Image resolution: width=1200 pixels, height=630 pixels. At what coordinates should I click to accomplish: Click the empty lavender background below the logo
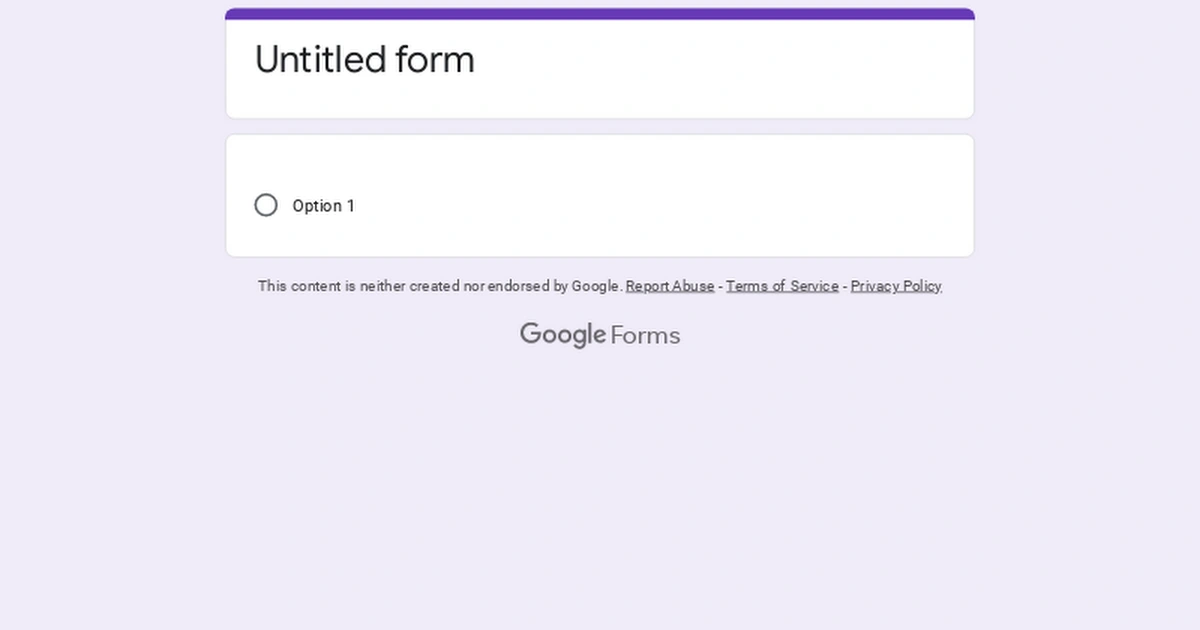[600, 480]
